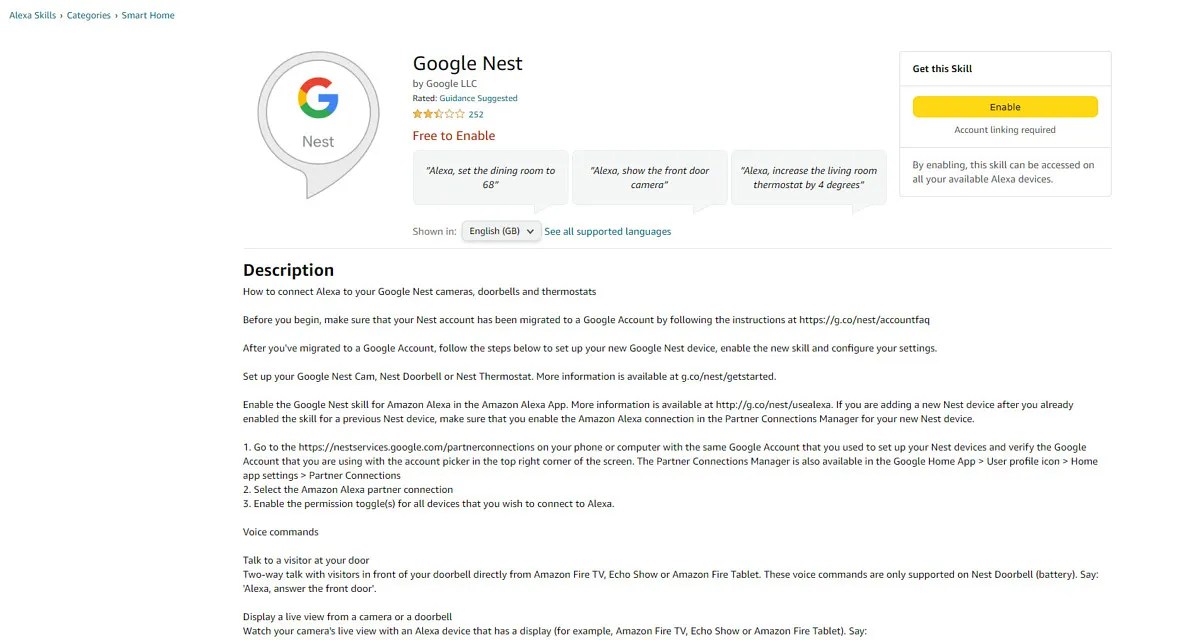
Task: Select the dining room voice command card
Action: pyautogui.click(x=490, y=178)
